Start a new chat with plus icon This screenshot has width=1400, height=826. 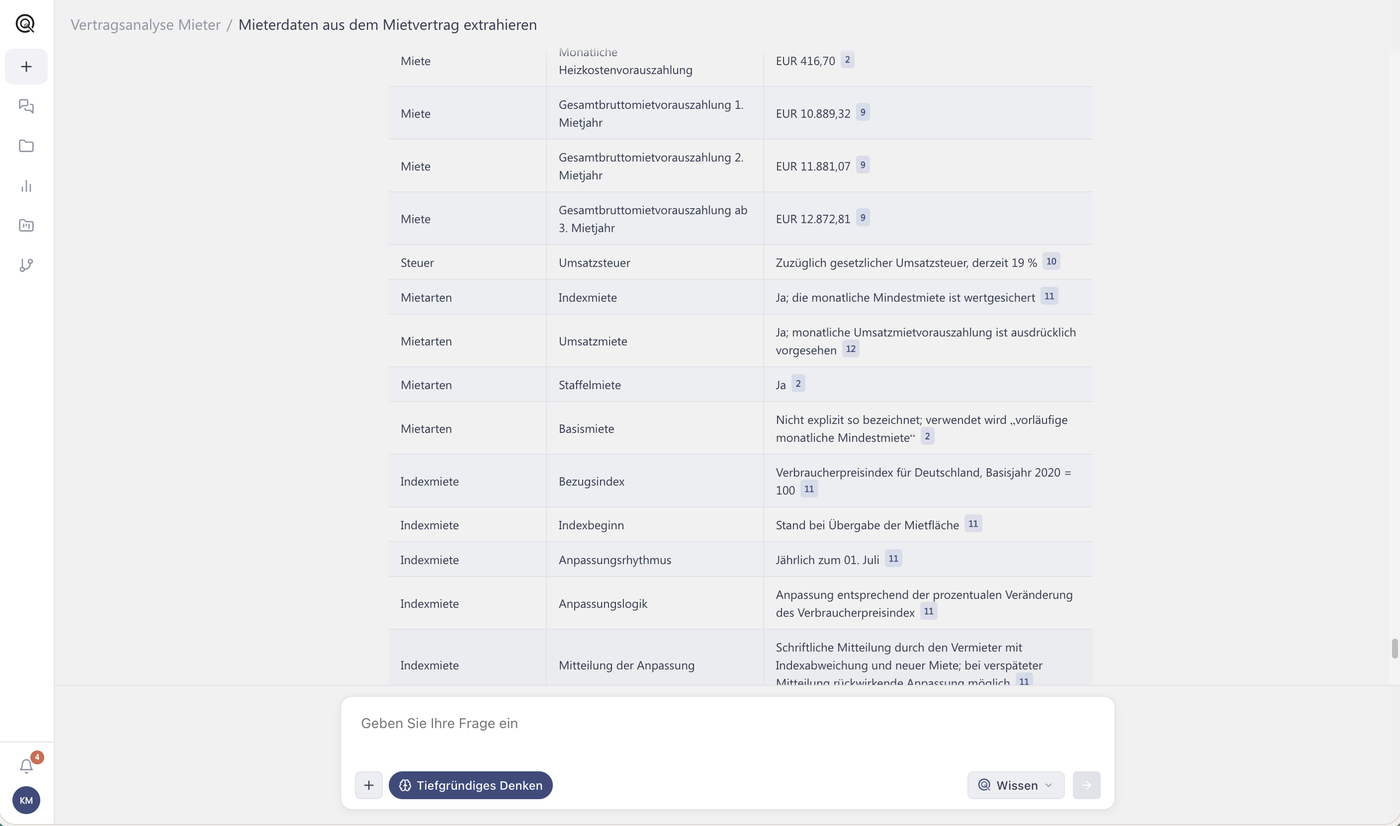26,66
